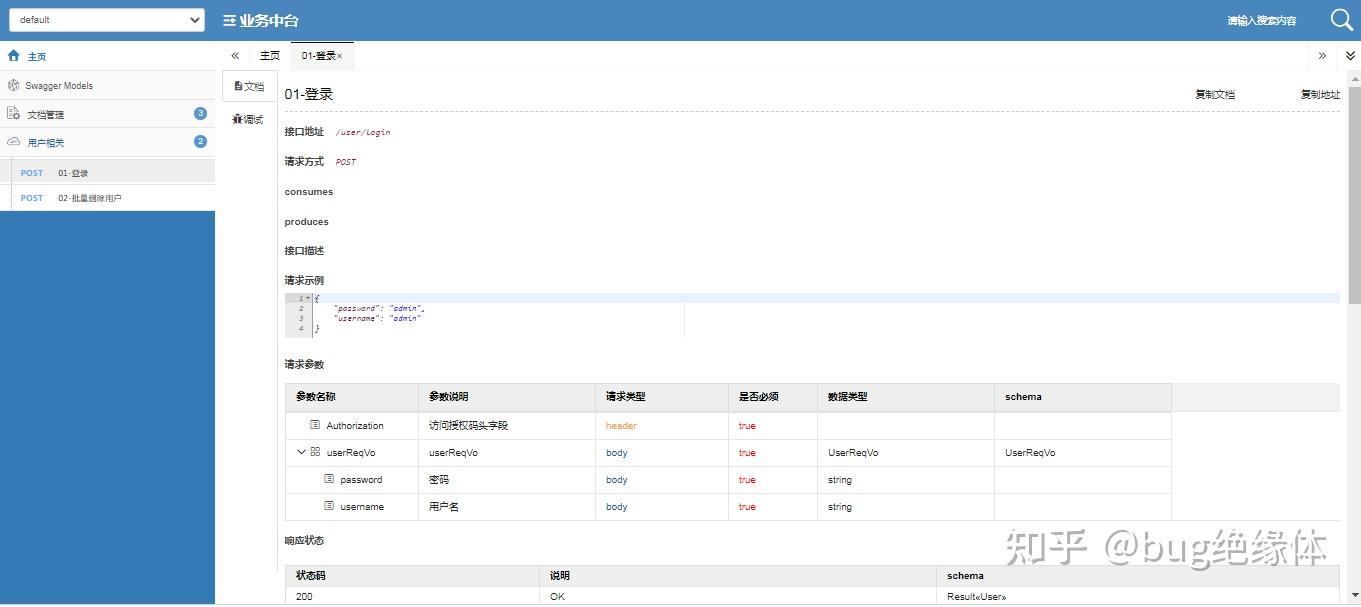
Task: Collapse the userReqVo parameter row
Action: [300, 452]
